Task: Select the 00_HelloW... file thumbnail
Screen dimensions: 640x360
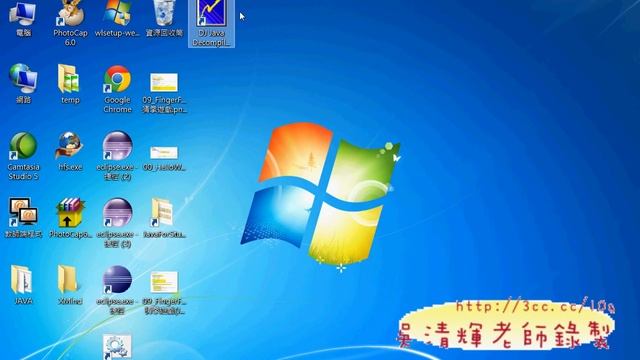Action: (x=164, y=158)
